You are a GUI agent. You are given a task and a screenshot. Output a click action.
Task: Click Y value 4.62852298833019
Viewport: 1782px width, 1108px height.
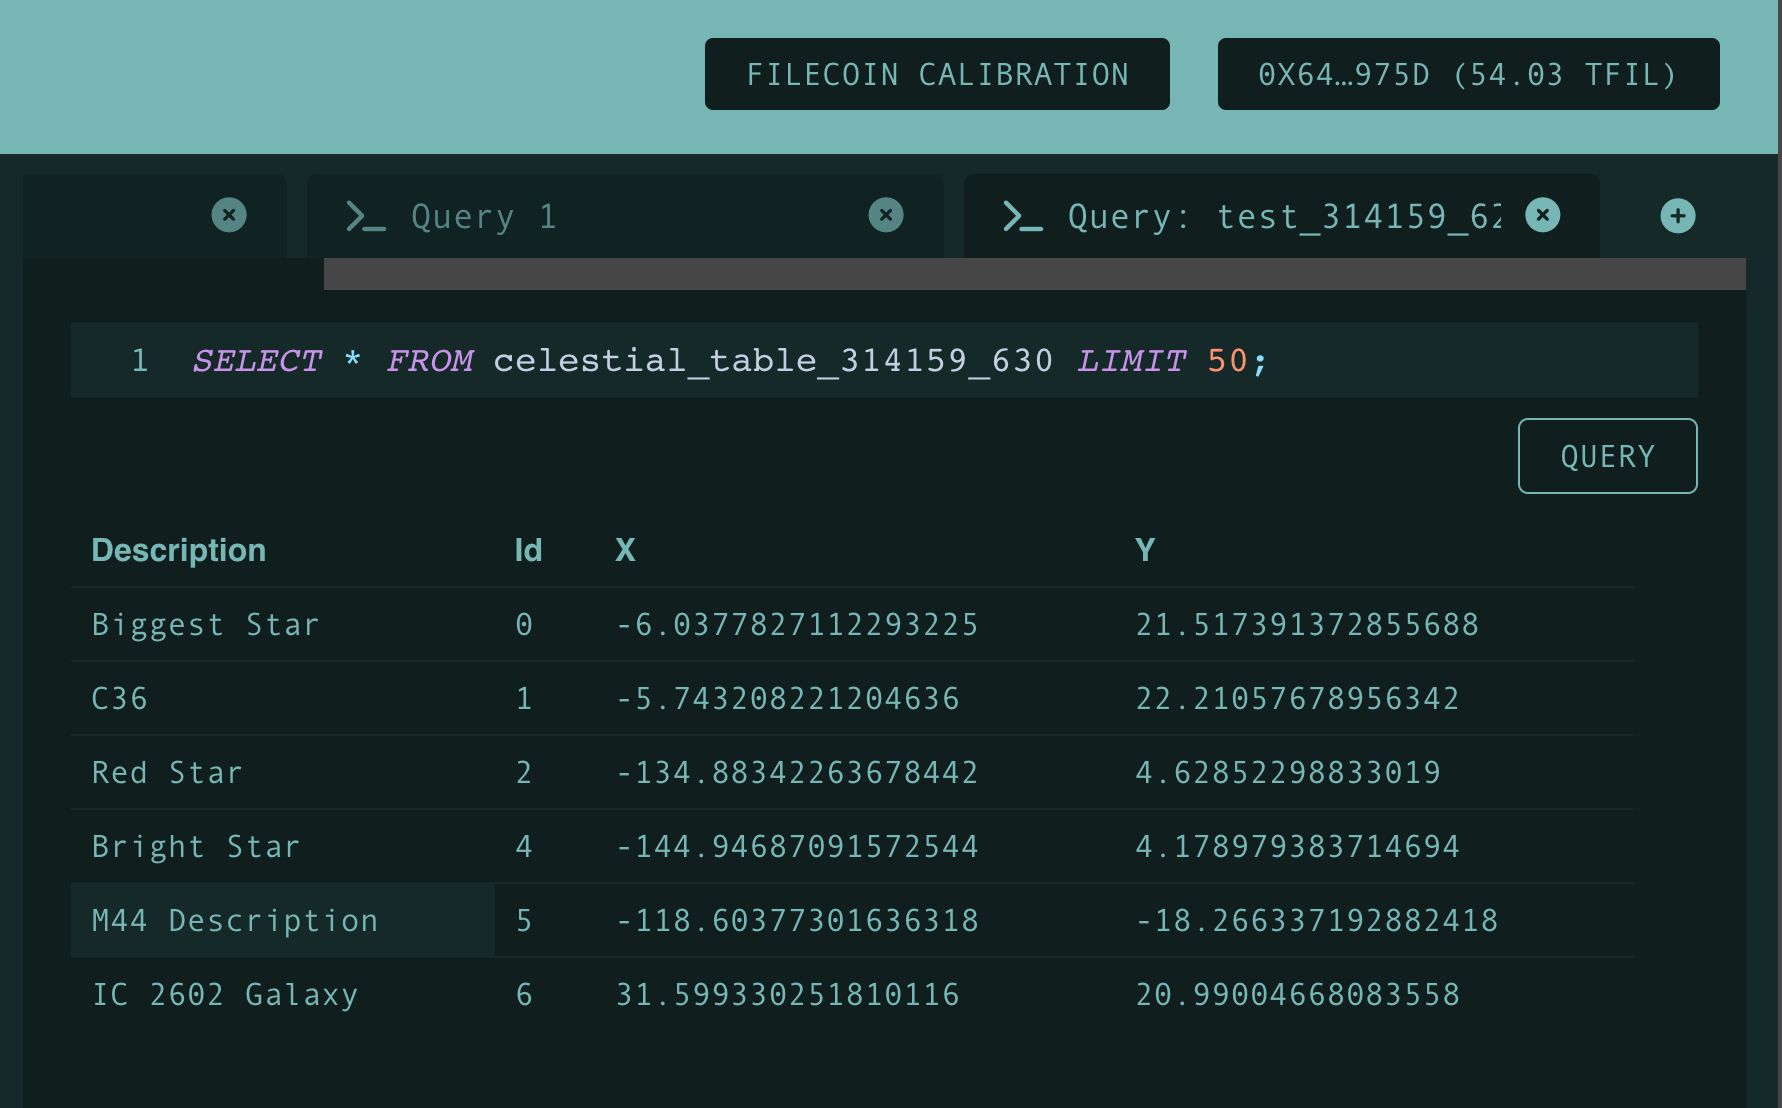pyautogui.click(x=1288, y=773)
